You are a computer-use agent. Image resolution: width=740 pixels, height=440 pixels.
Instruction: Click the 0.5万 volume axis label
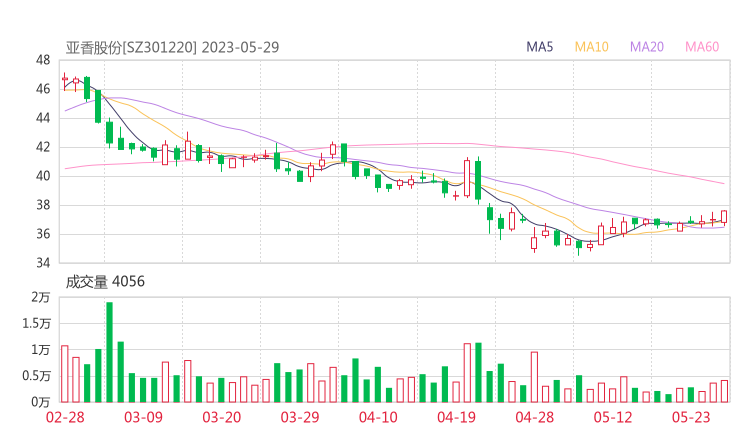36,376
